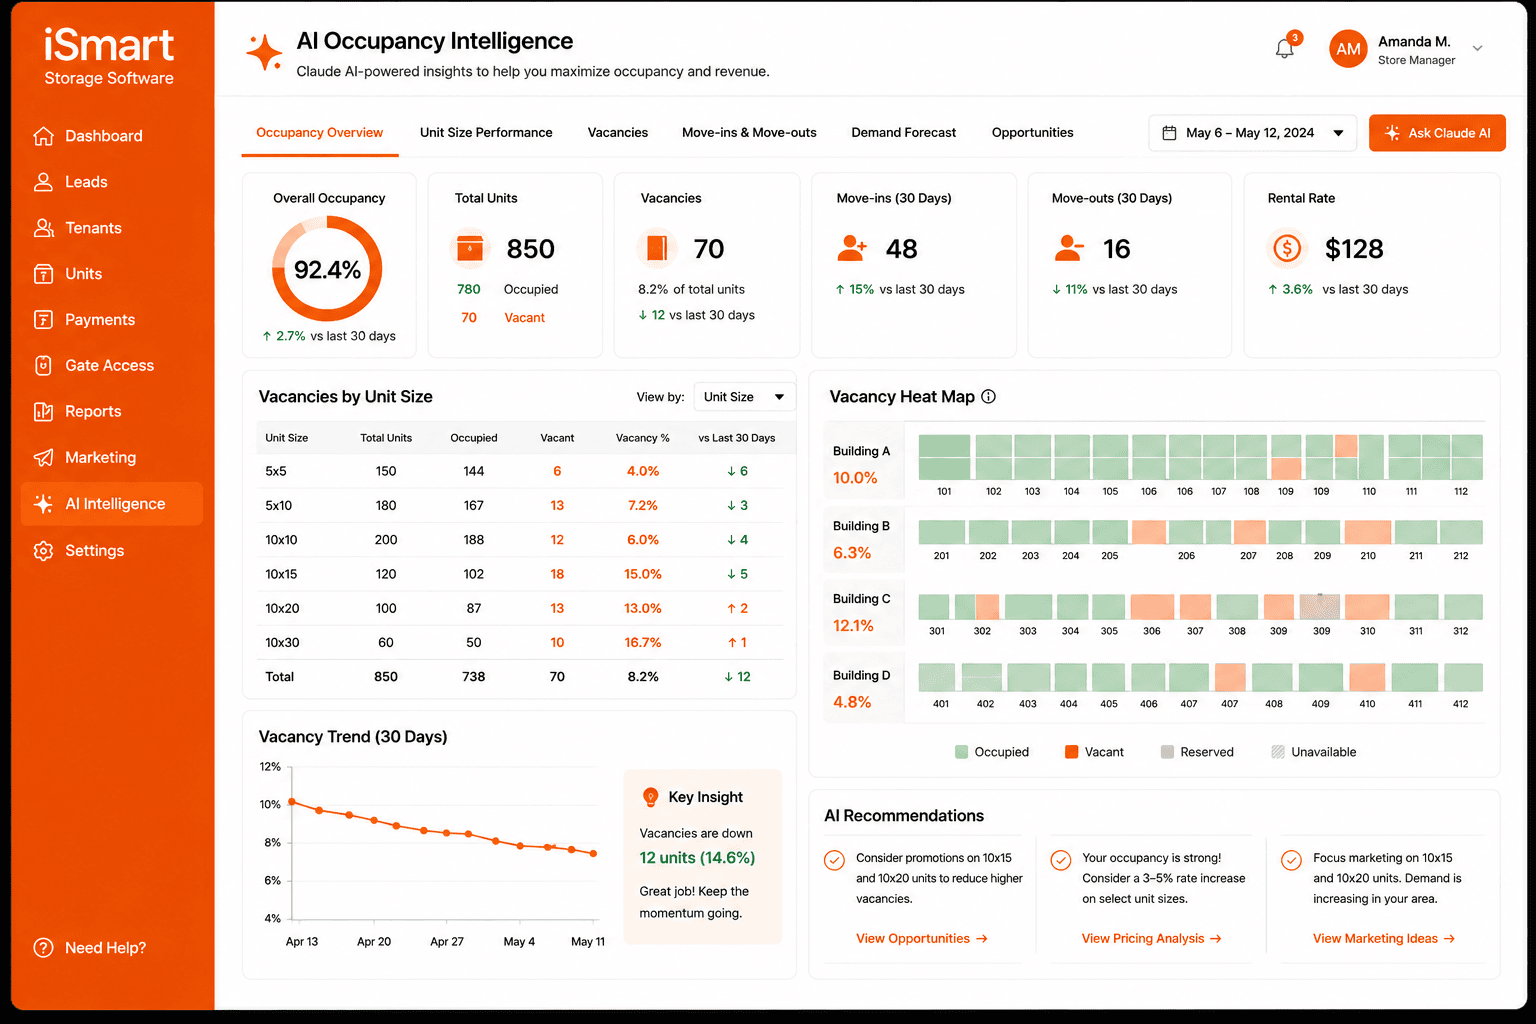Click the Ask Claude AI button
Screen dimensions: 1536x1024
[x=1437, y=133]
